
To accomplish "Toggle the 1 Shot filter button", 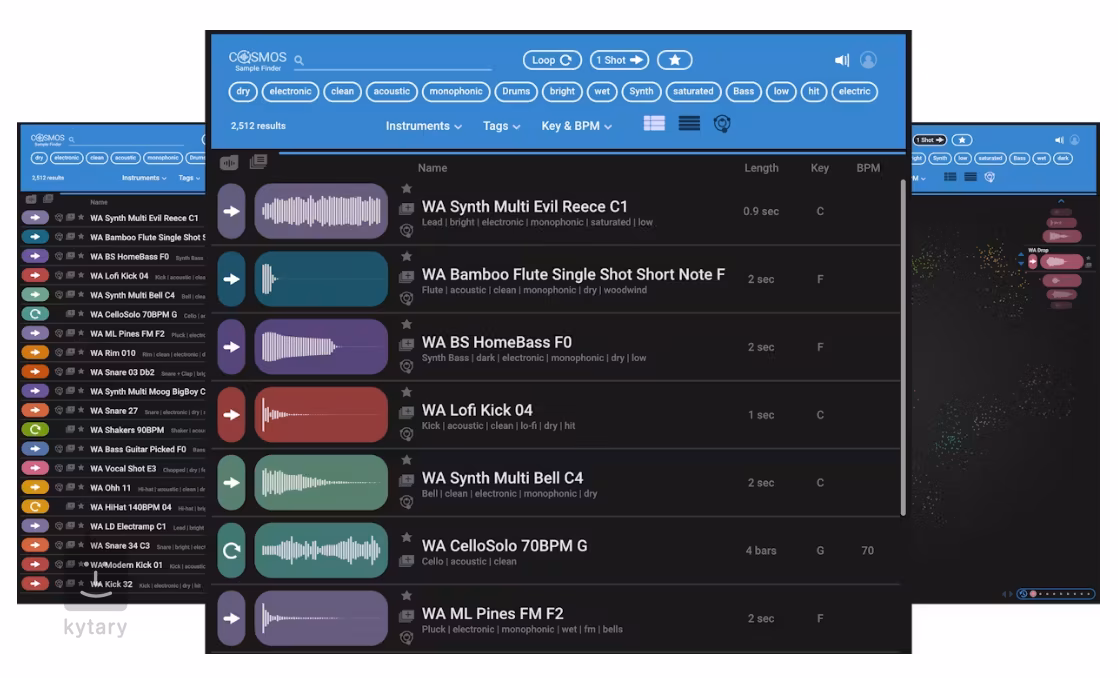I will (619, 60).
